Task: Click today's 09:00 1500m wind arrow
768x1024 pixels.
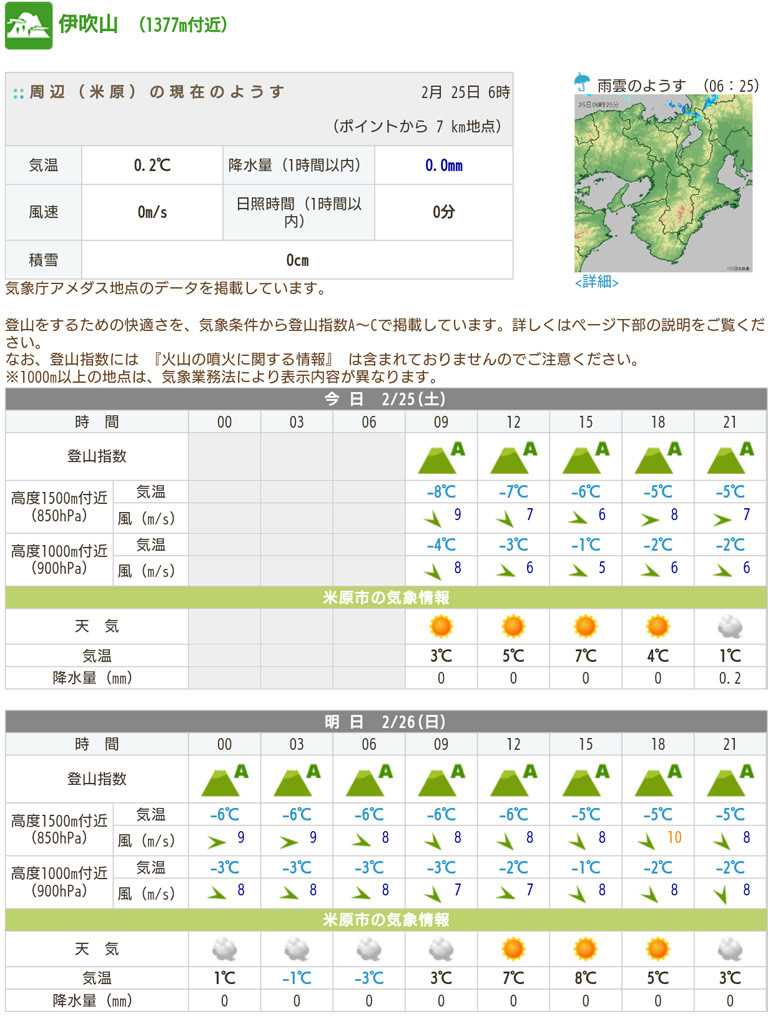Action: tap(432, 519)
